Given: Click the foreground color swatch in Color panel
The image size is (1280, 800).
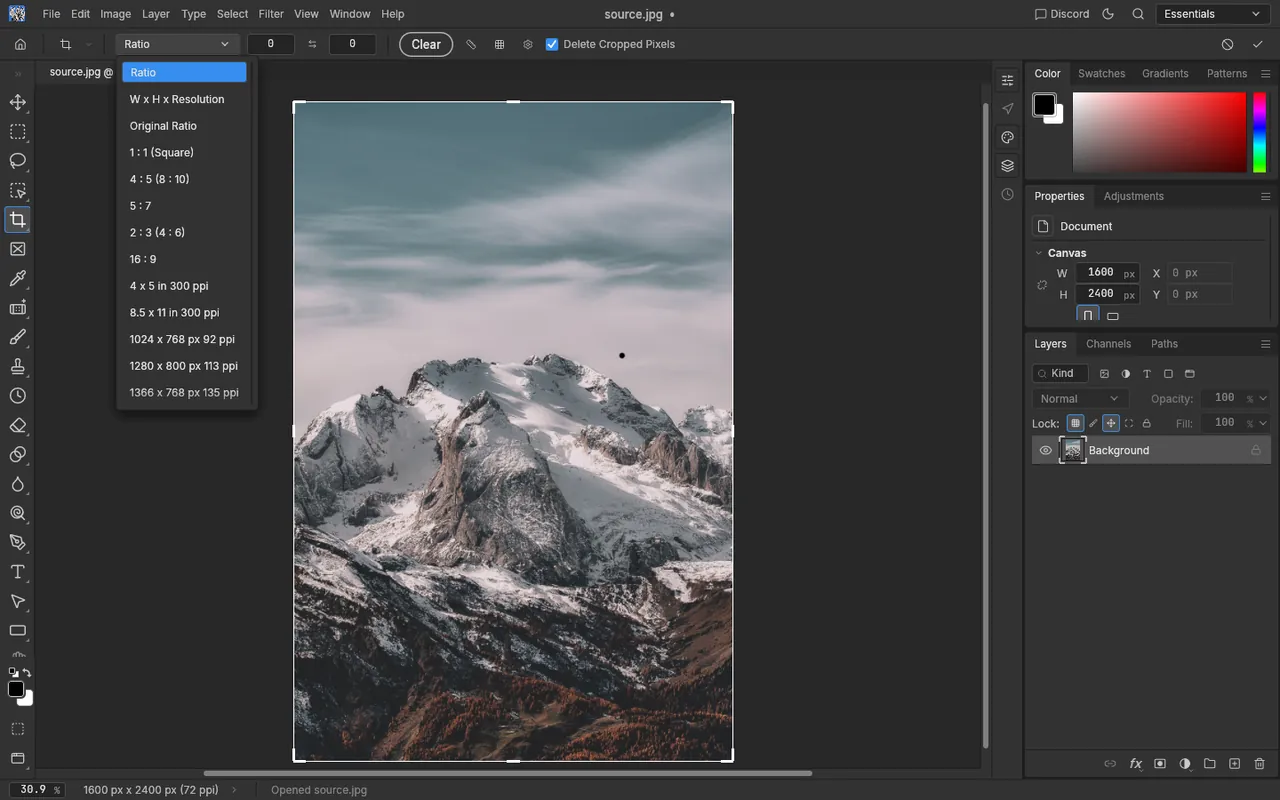Looking at the screenshot, I should click(1044, 104).
